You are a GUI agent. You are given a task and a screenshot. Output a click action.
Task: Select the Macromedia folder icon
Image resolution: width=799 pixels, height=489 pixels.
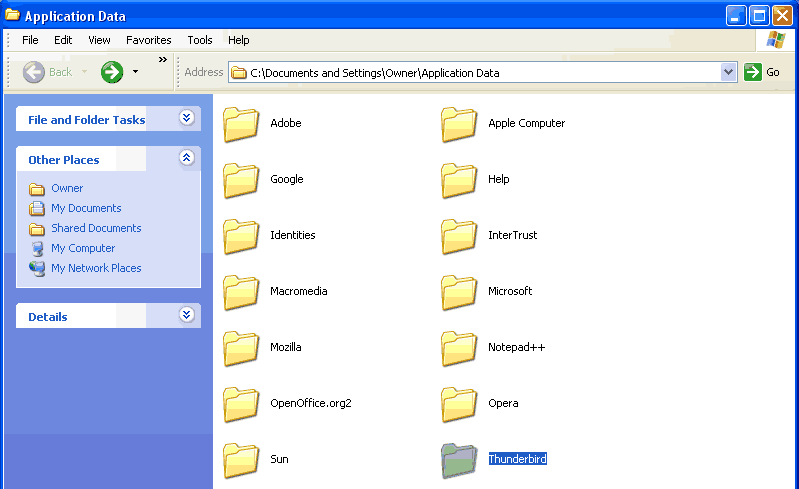(241, 292)
